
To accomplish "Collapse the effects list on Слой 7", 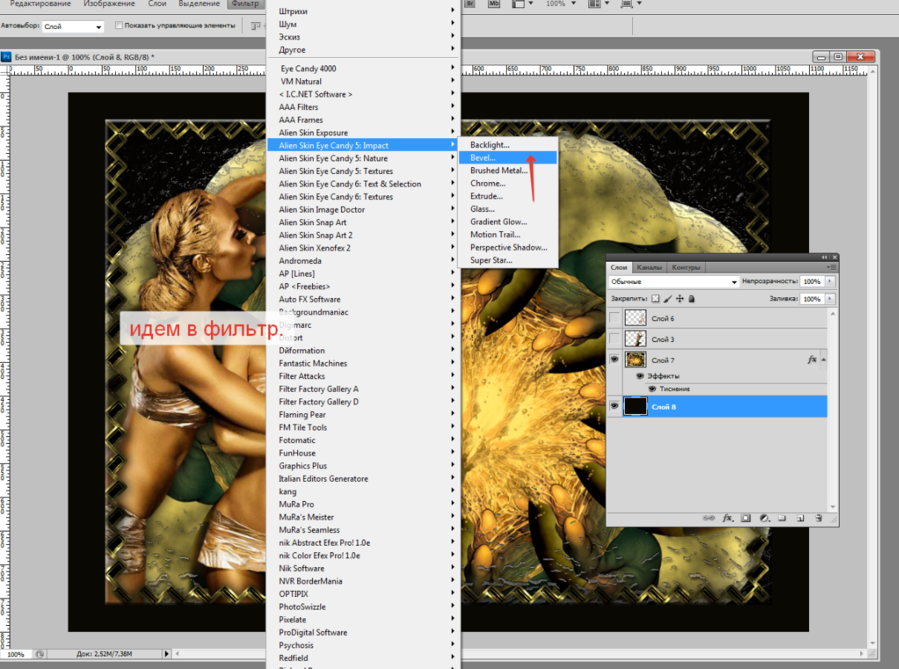I will point(823,359).
